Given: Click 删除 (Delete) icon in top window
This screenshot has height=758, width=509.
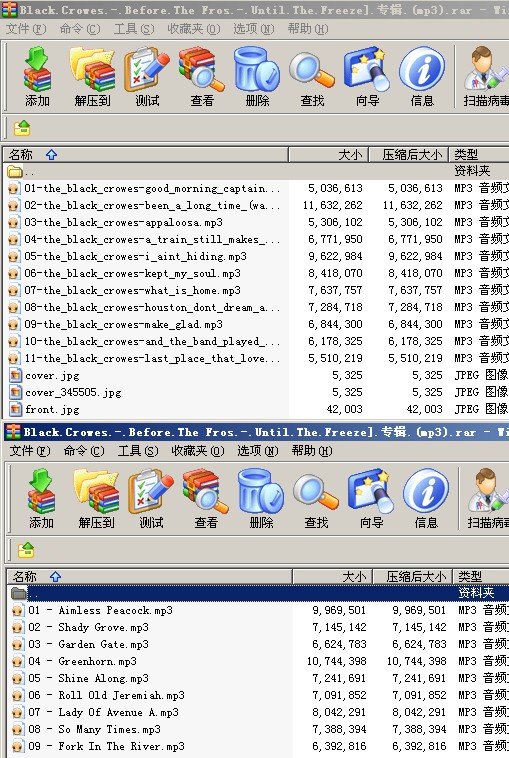Looking at the screenshot, I should click(257, 76).
